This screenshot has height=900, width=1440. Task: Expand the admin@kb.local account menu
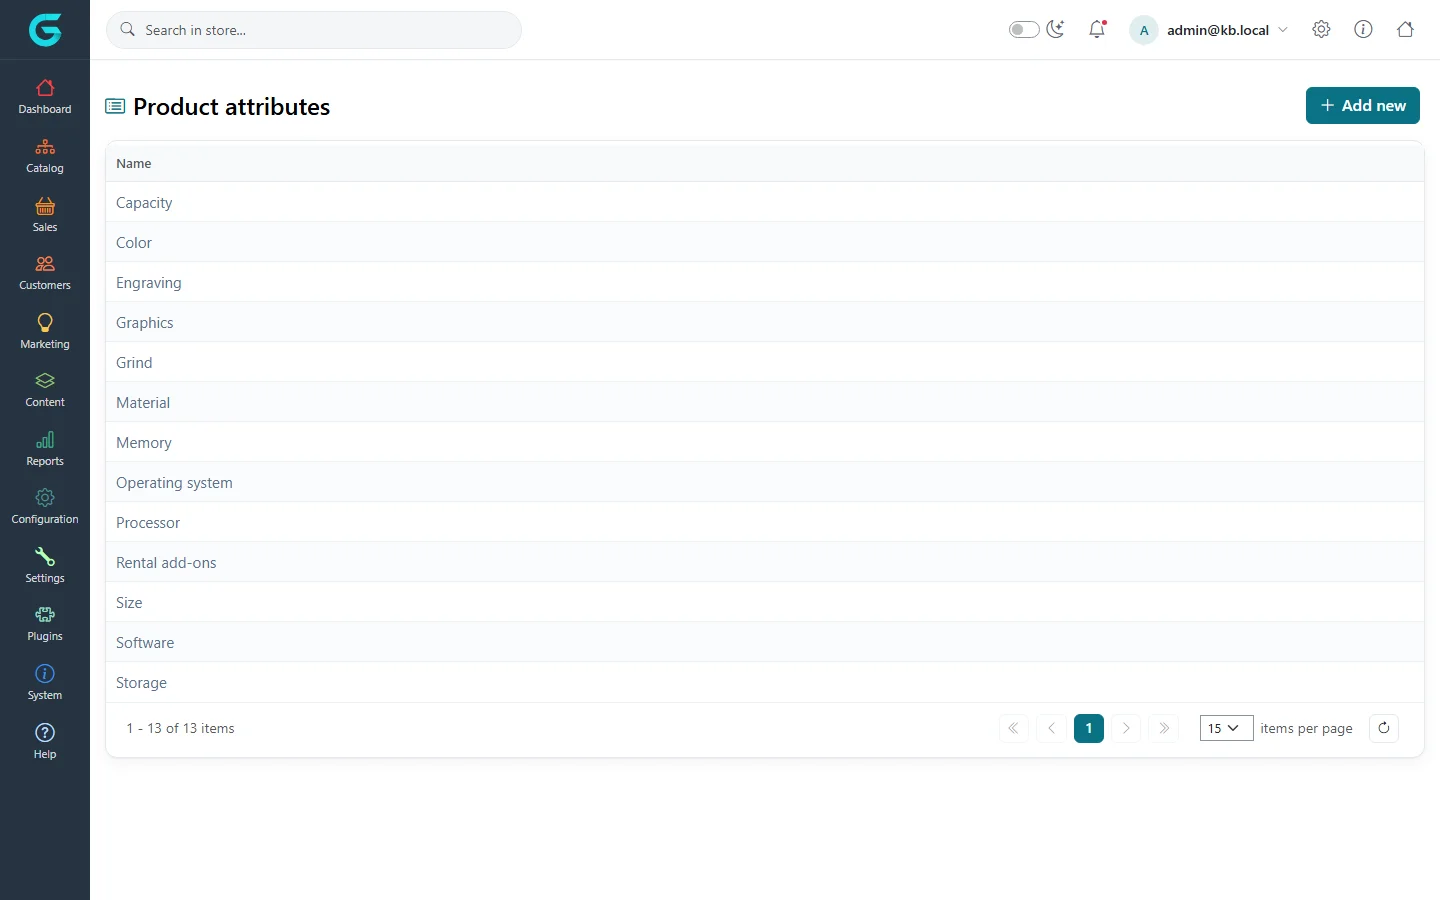click(1209, 30)
